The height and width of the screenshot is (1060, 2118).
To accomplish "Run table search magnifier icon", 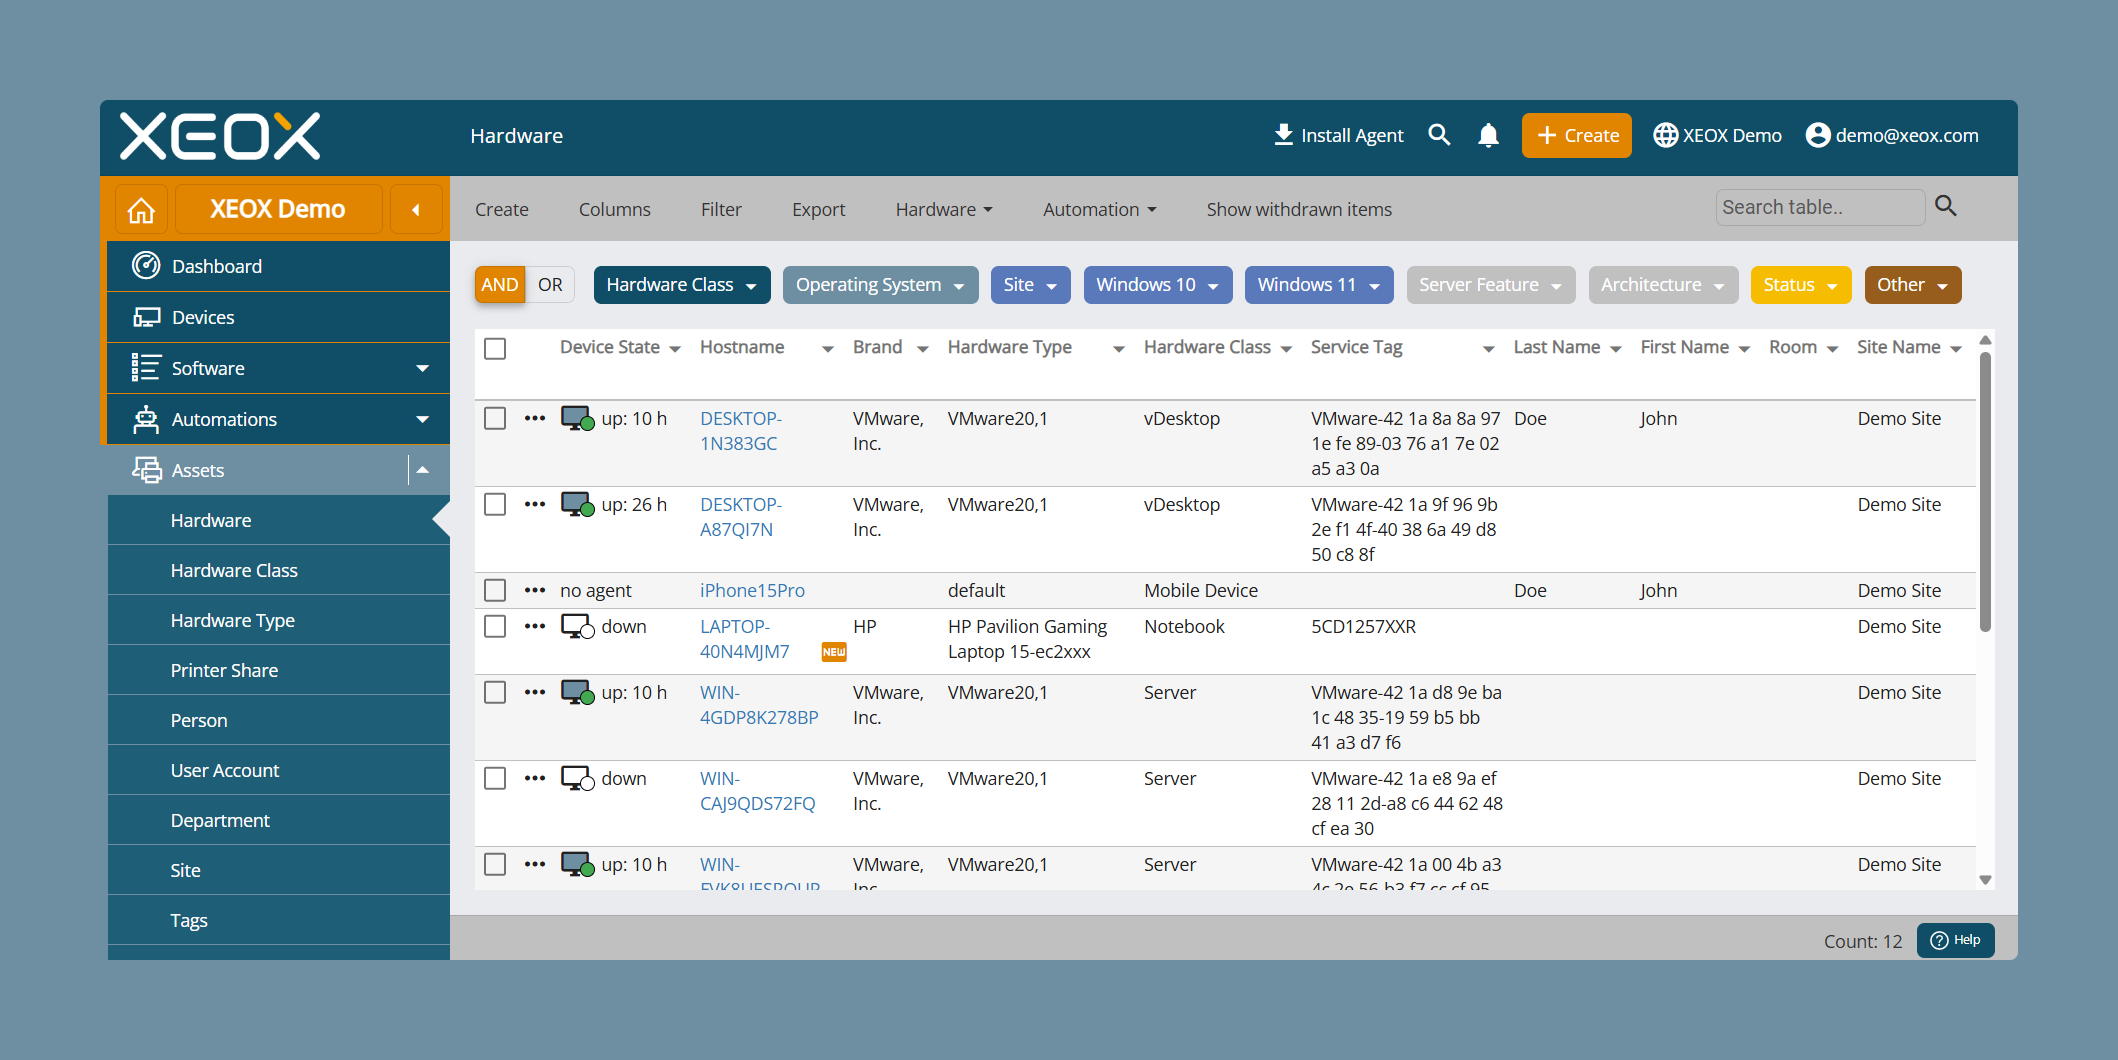I will click(1945, 206).
